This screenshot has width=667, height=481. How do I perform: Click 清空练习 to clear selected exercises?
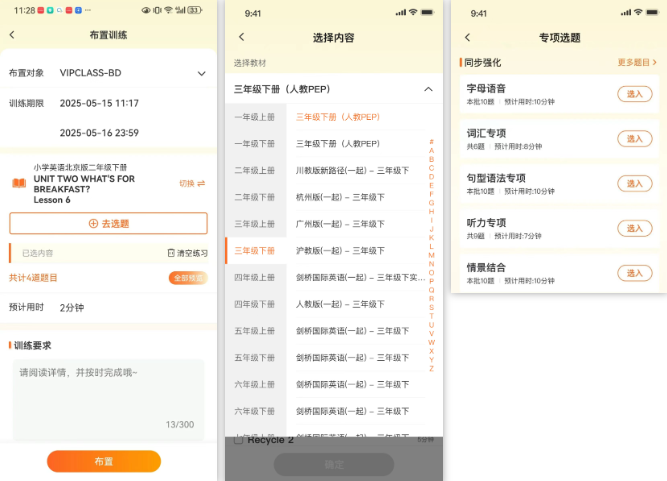click(x=188, y=253)
